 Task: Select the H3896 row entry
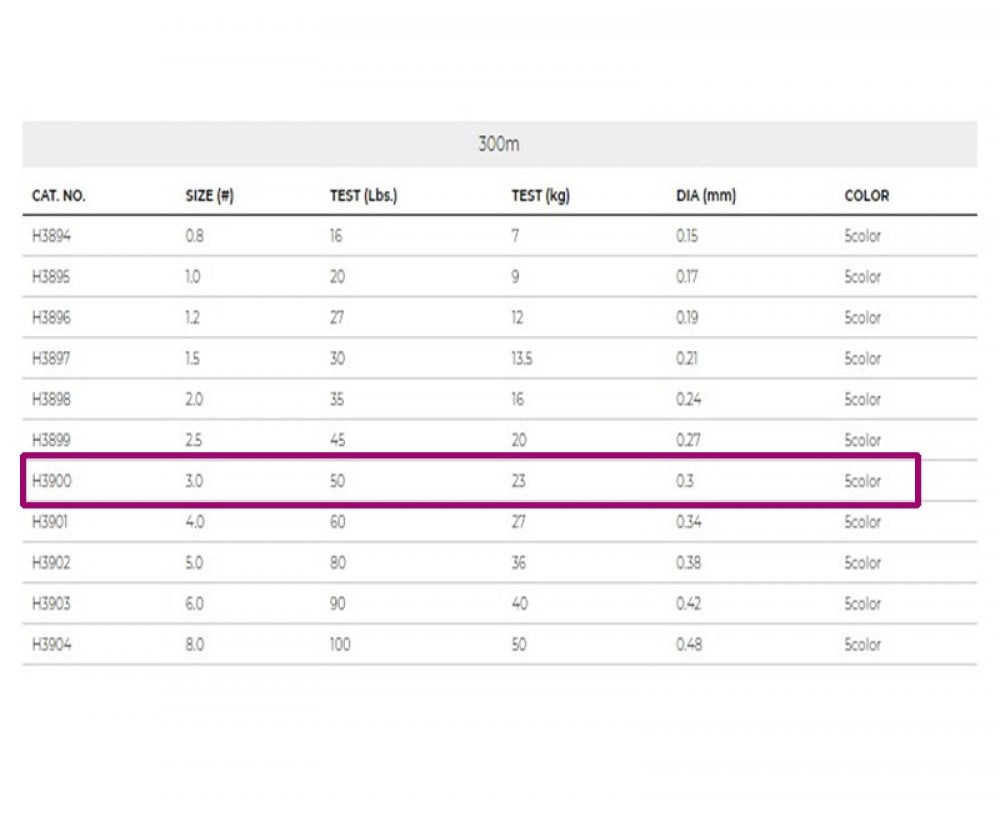click(52, 318)
